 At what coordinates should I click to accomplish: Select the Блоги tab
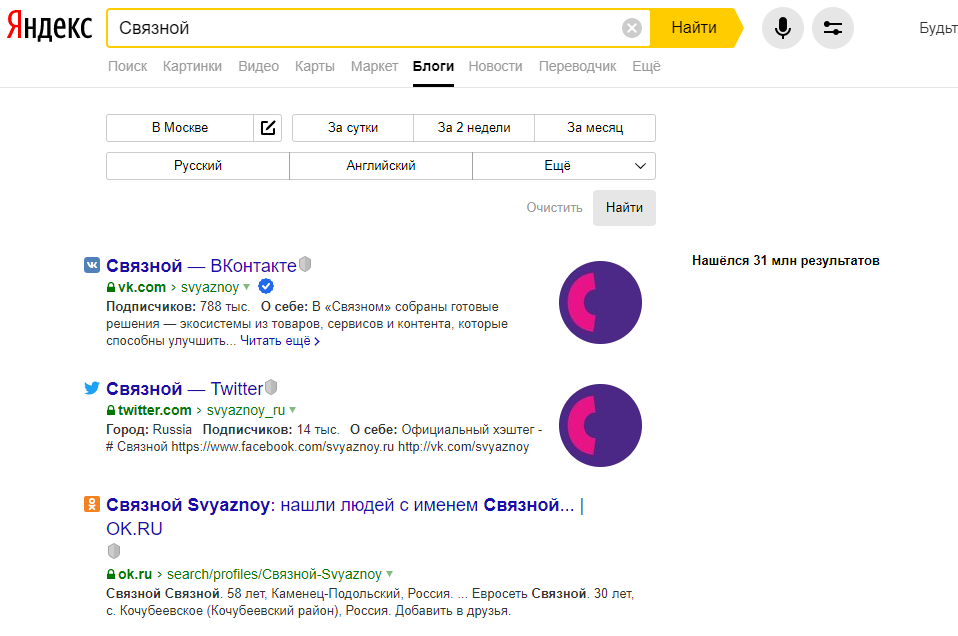point(433,66)
